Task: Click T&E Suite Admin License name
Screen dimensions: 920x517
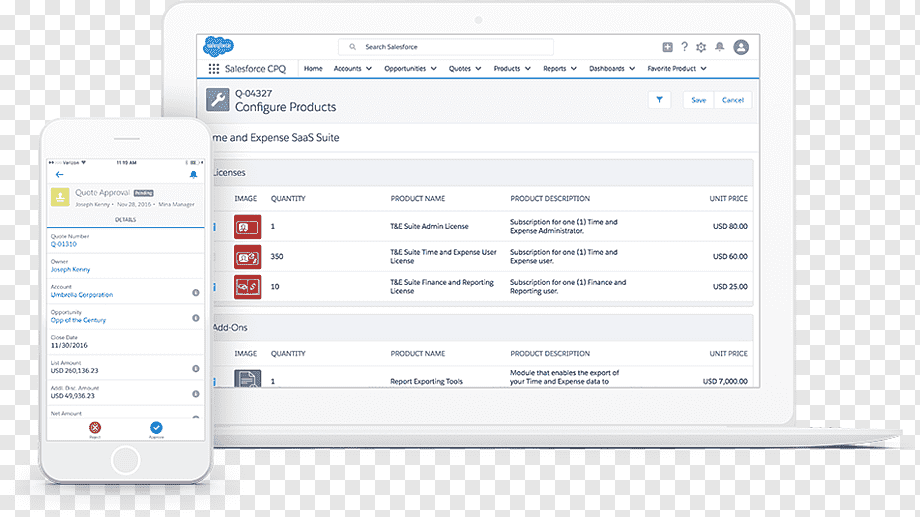Action: (x=429, y=227)
